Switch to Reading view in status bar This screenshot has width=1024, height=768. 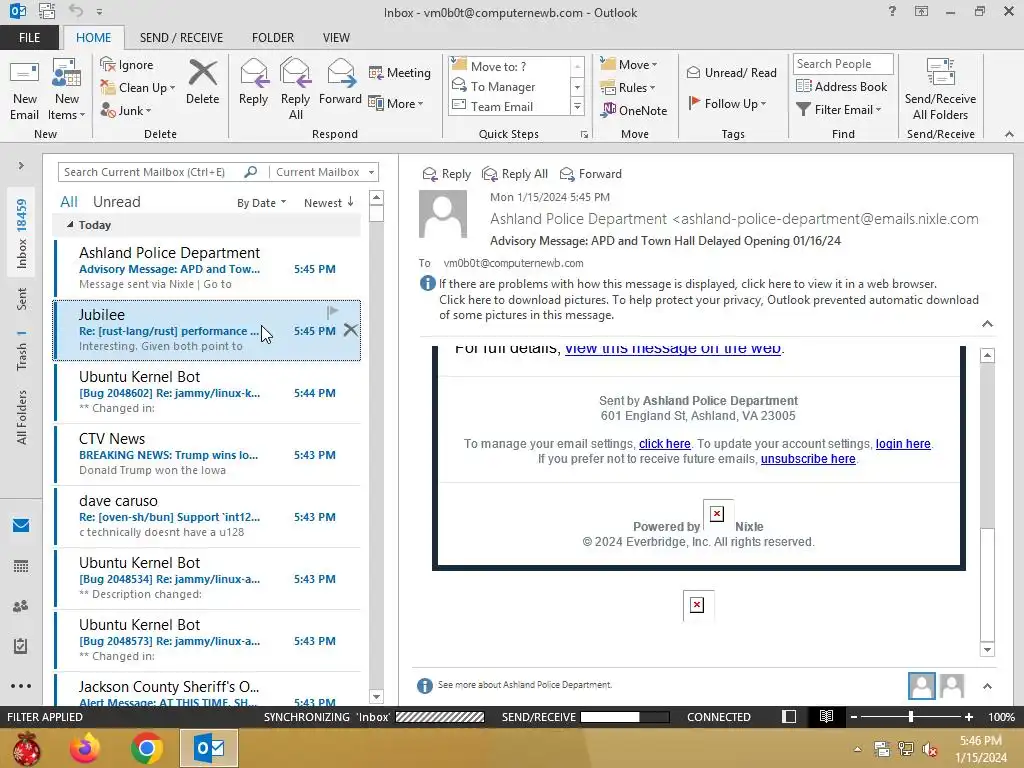point(826,717)
